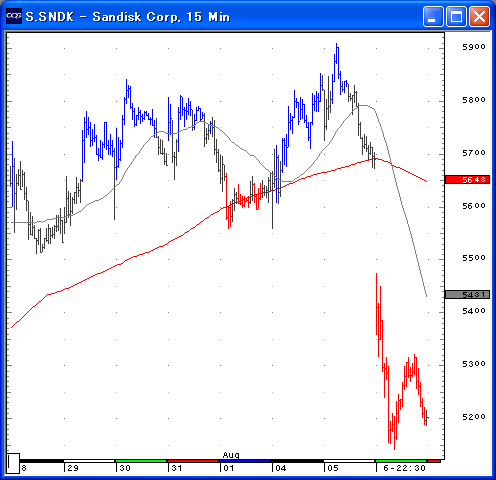This screenshot has width=496, height=480.
Task: Click the green session bar above 30
Action: [x=141, y=461]
